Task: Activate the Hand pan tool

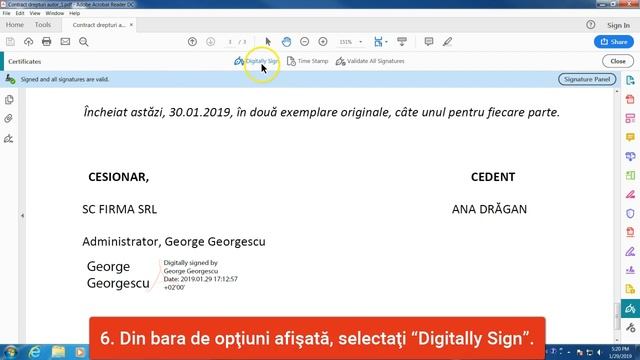Action: 287,42
